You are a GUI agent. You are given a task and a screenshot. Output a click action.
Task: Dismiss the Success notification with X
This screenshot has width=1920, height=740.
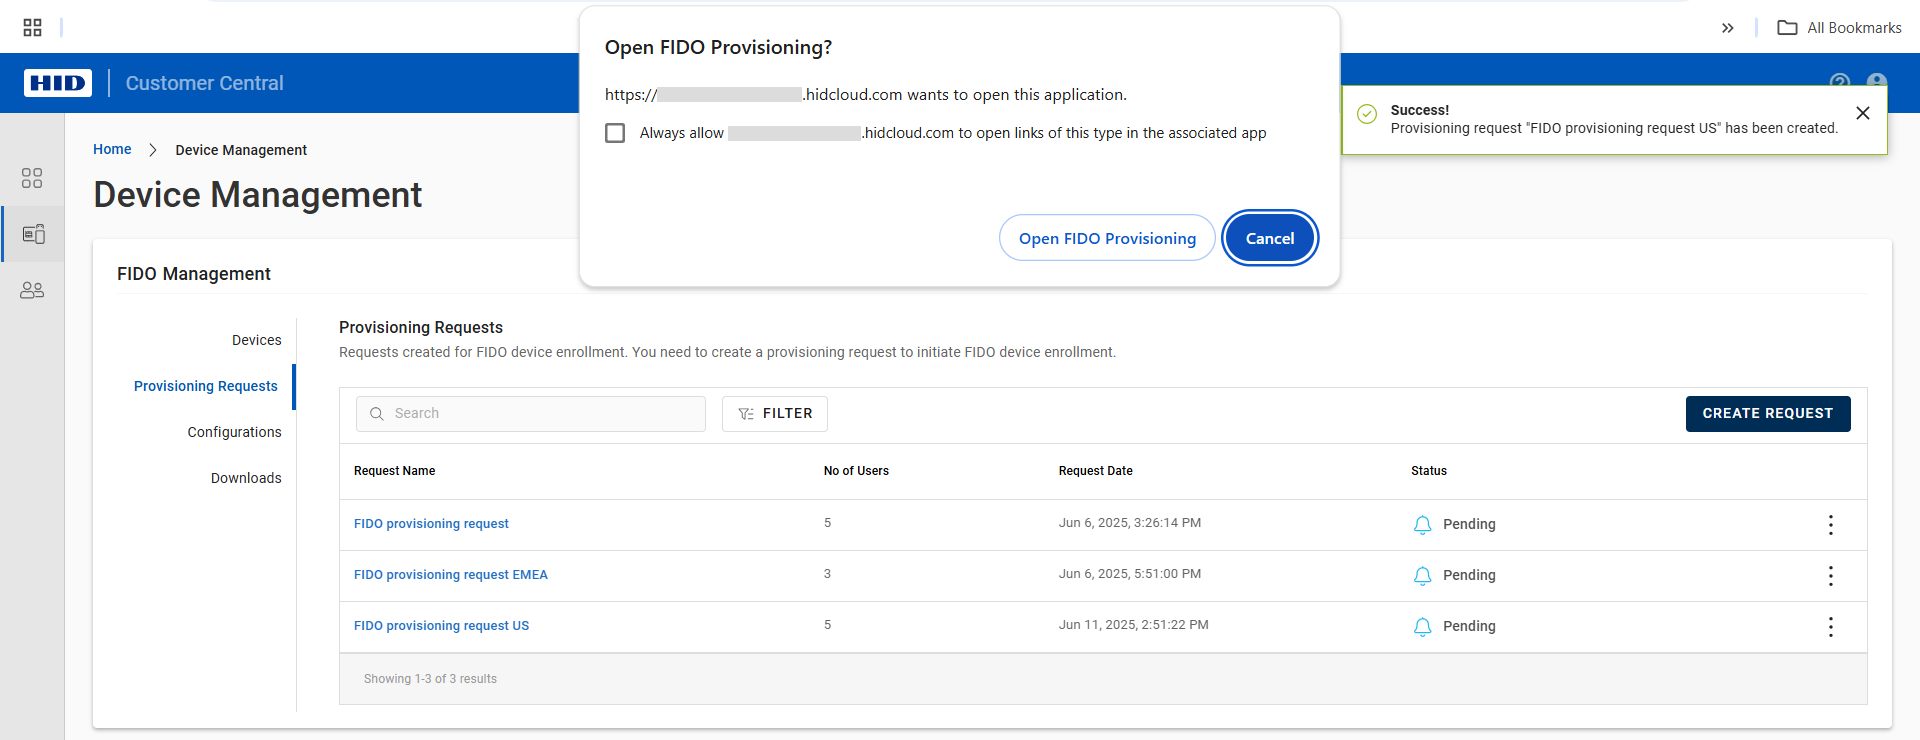1862,113
